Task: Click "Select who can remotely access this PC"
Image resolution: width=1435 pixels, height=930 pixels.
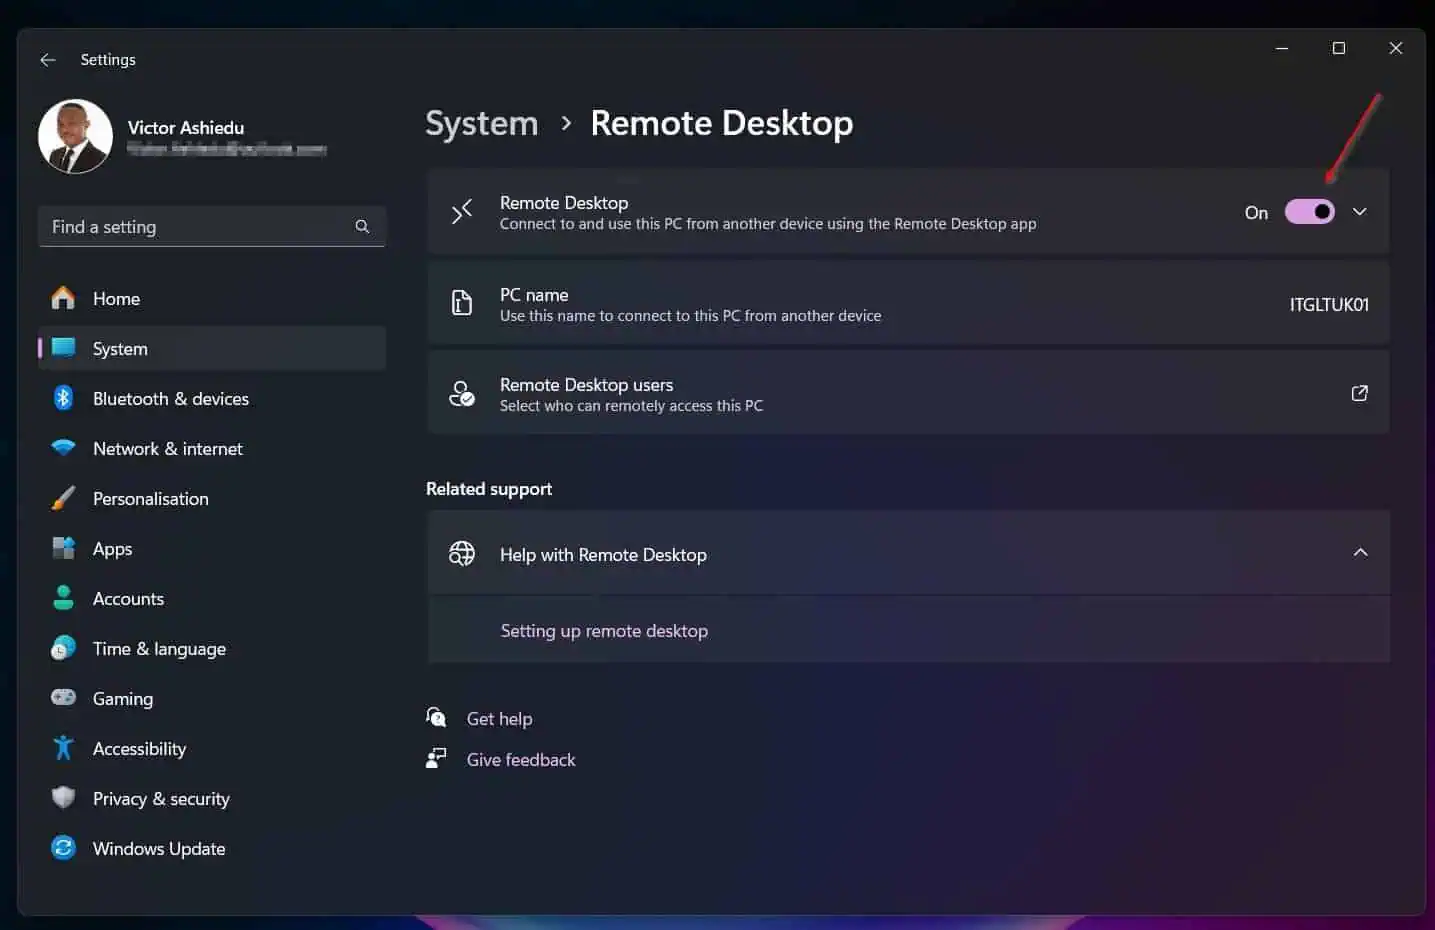Action: [x=631, y=406]
